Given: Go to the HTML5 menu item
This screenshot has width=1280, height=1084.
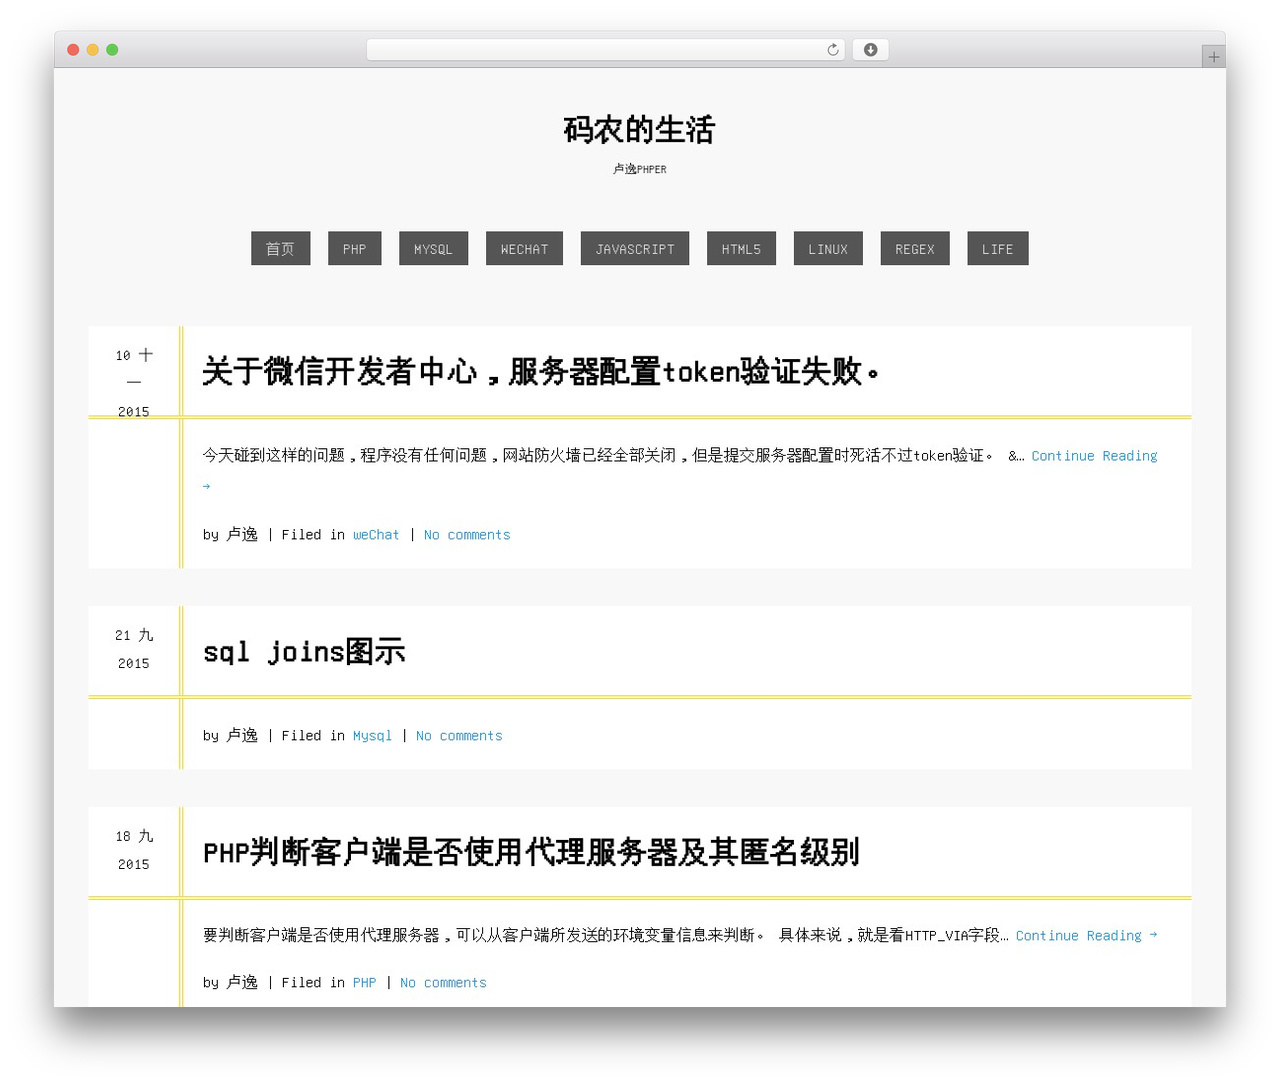Looking at the screenshot, I should pos(741,249).
